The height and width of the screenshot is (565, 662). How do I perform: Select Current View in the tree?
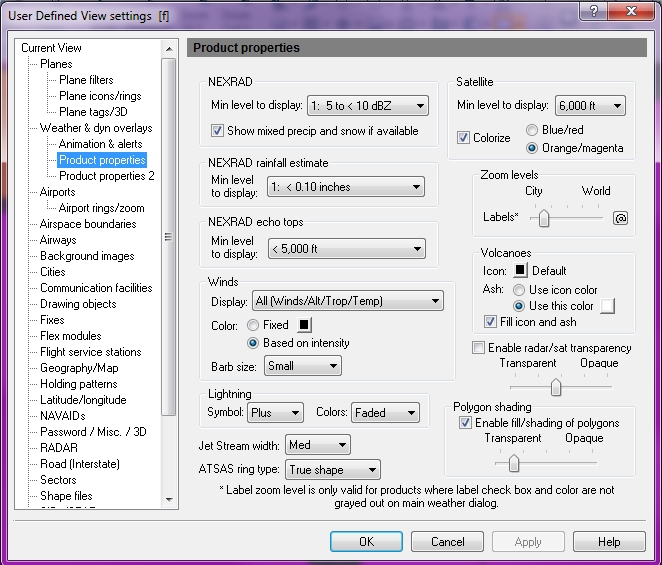tap(51, 48)
